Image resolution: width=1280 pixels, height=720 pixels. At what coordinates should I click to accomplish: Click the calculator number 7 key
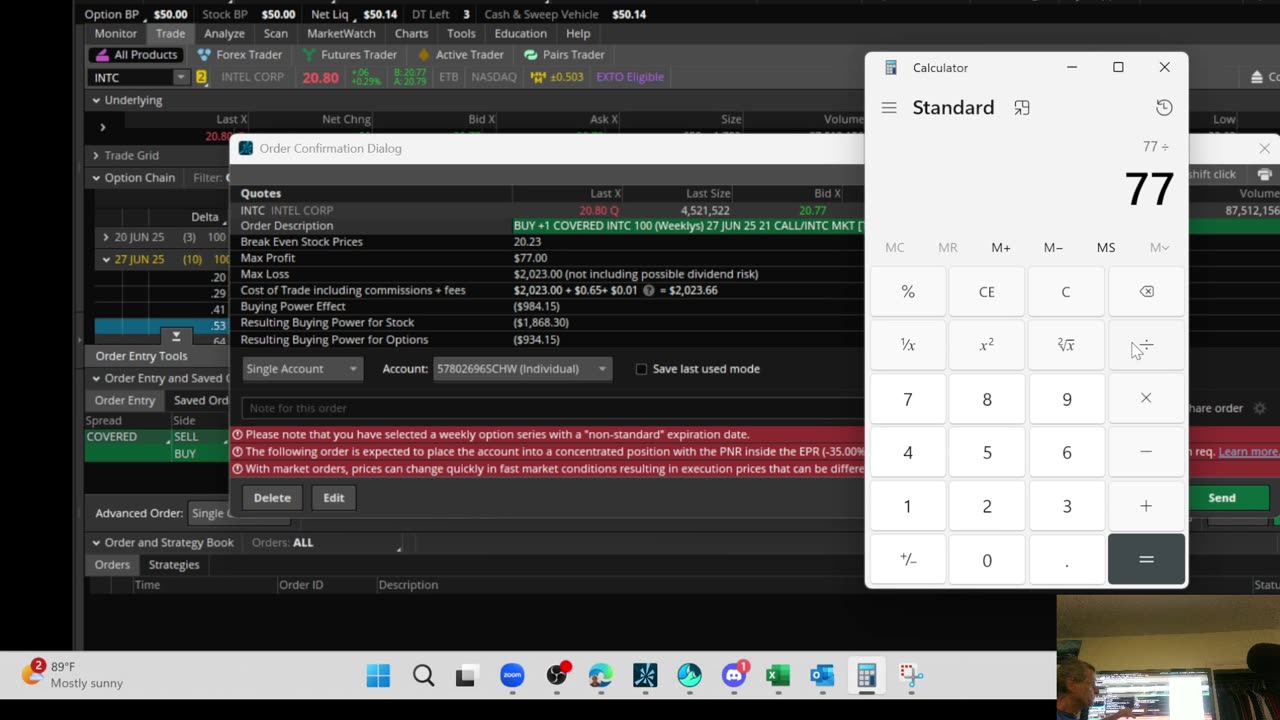coord(908,398)
